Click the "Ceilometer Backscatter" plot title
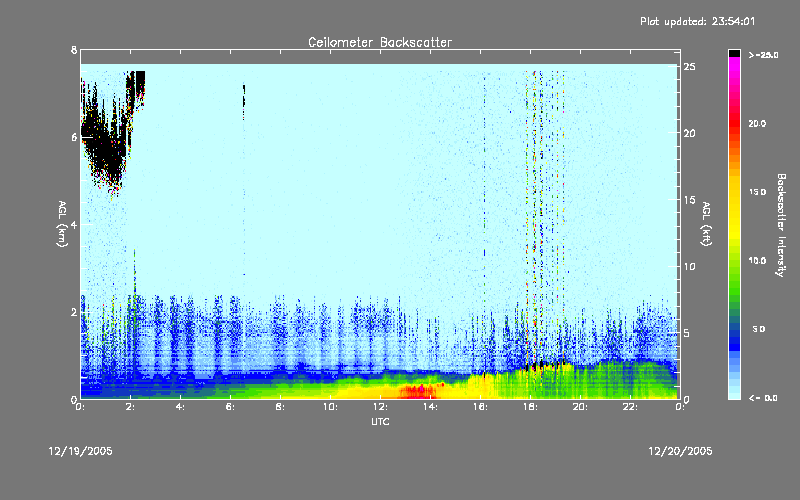This screenshot has height=500, width=800. tap(380, 42)
